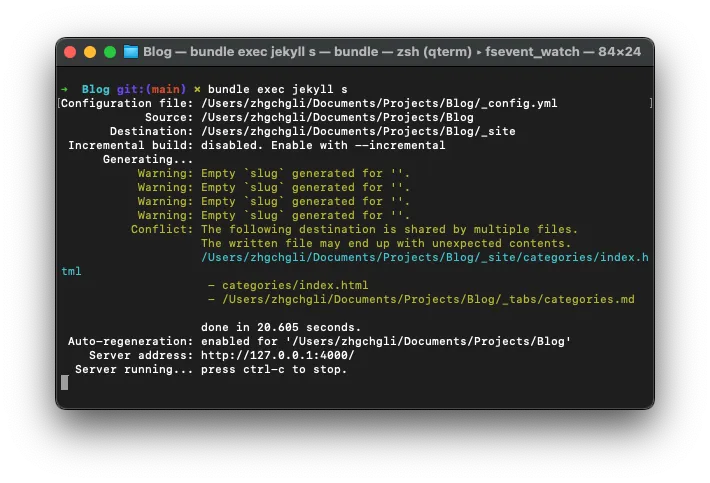Click the green prompt arrow symbol
This screenshot has width=710, height=483.
click(x=65, y=89)
